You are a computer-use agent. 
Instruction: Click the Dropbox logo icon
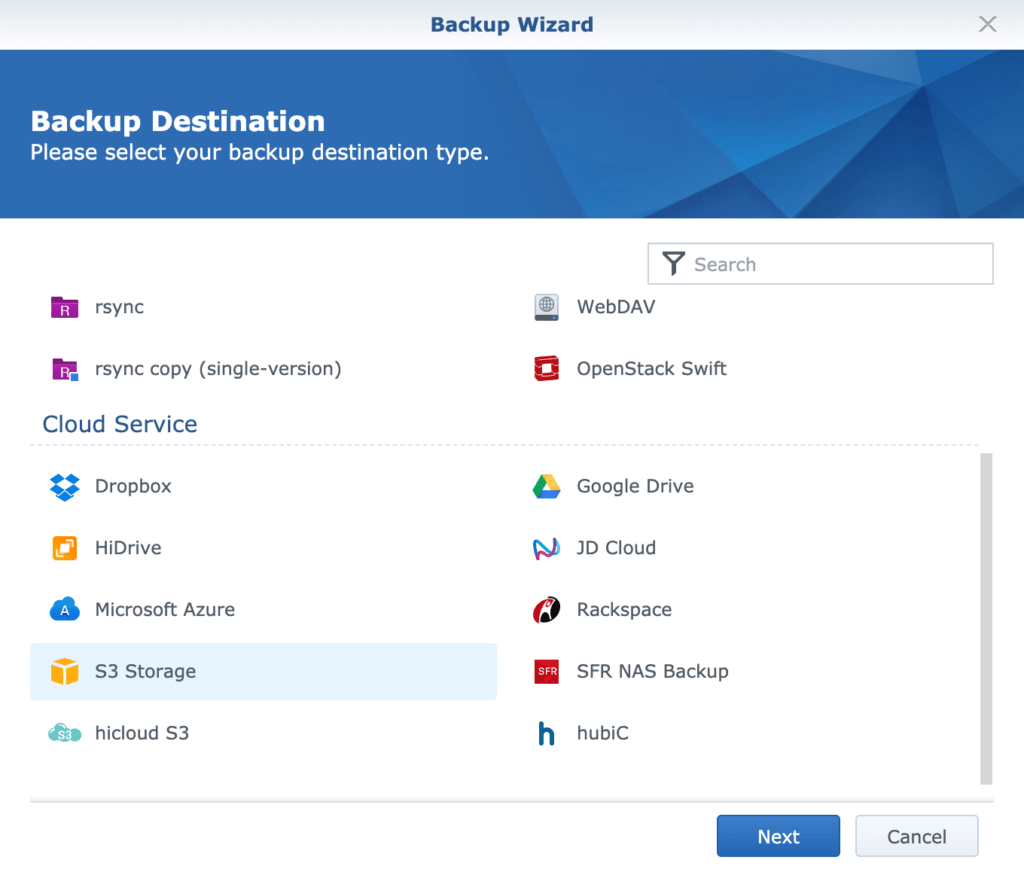tap(64, 487)
